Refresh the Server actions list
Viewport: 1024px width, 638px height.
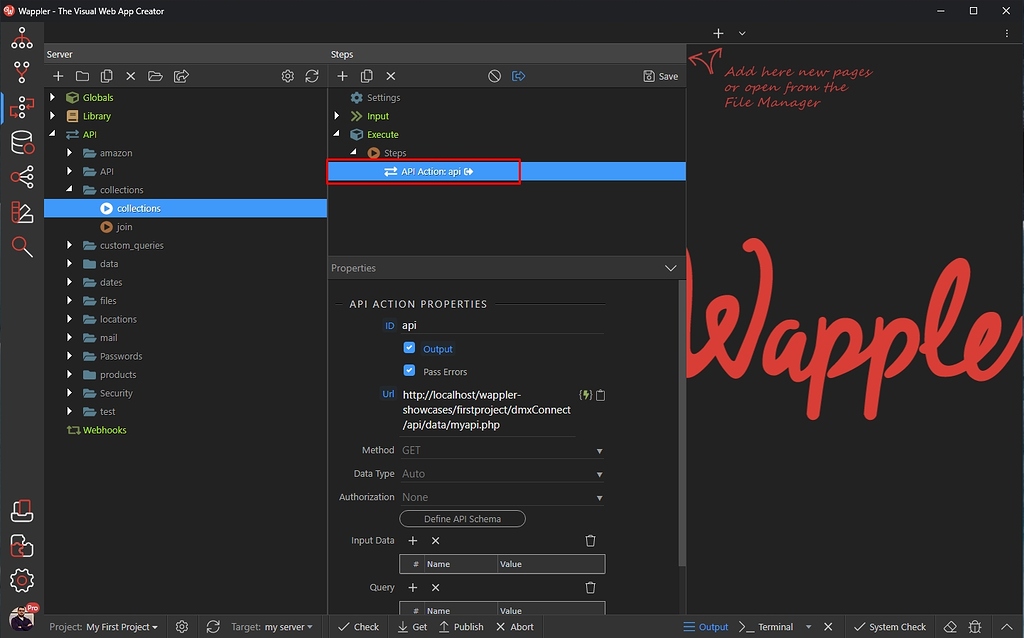coord(313,75)
